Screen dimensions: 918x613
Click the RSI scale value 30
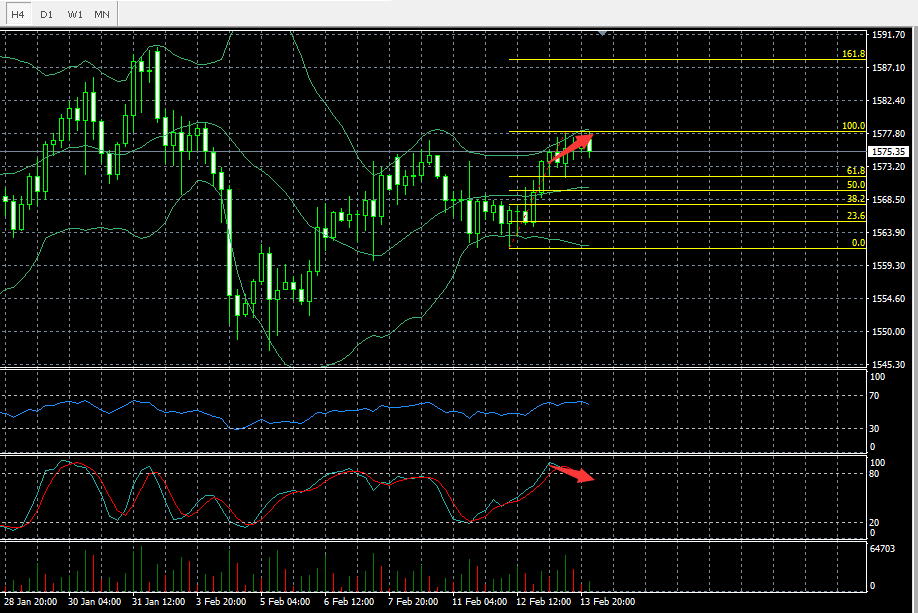pyautogui.click(x=874, y=429)
